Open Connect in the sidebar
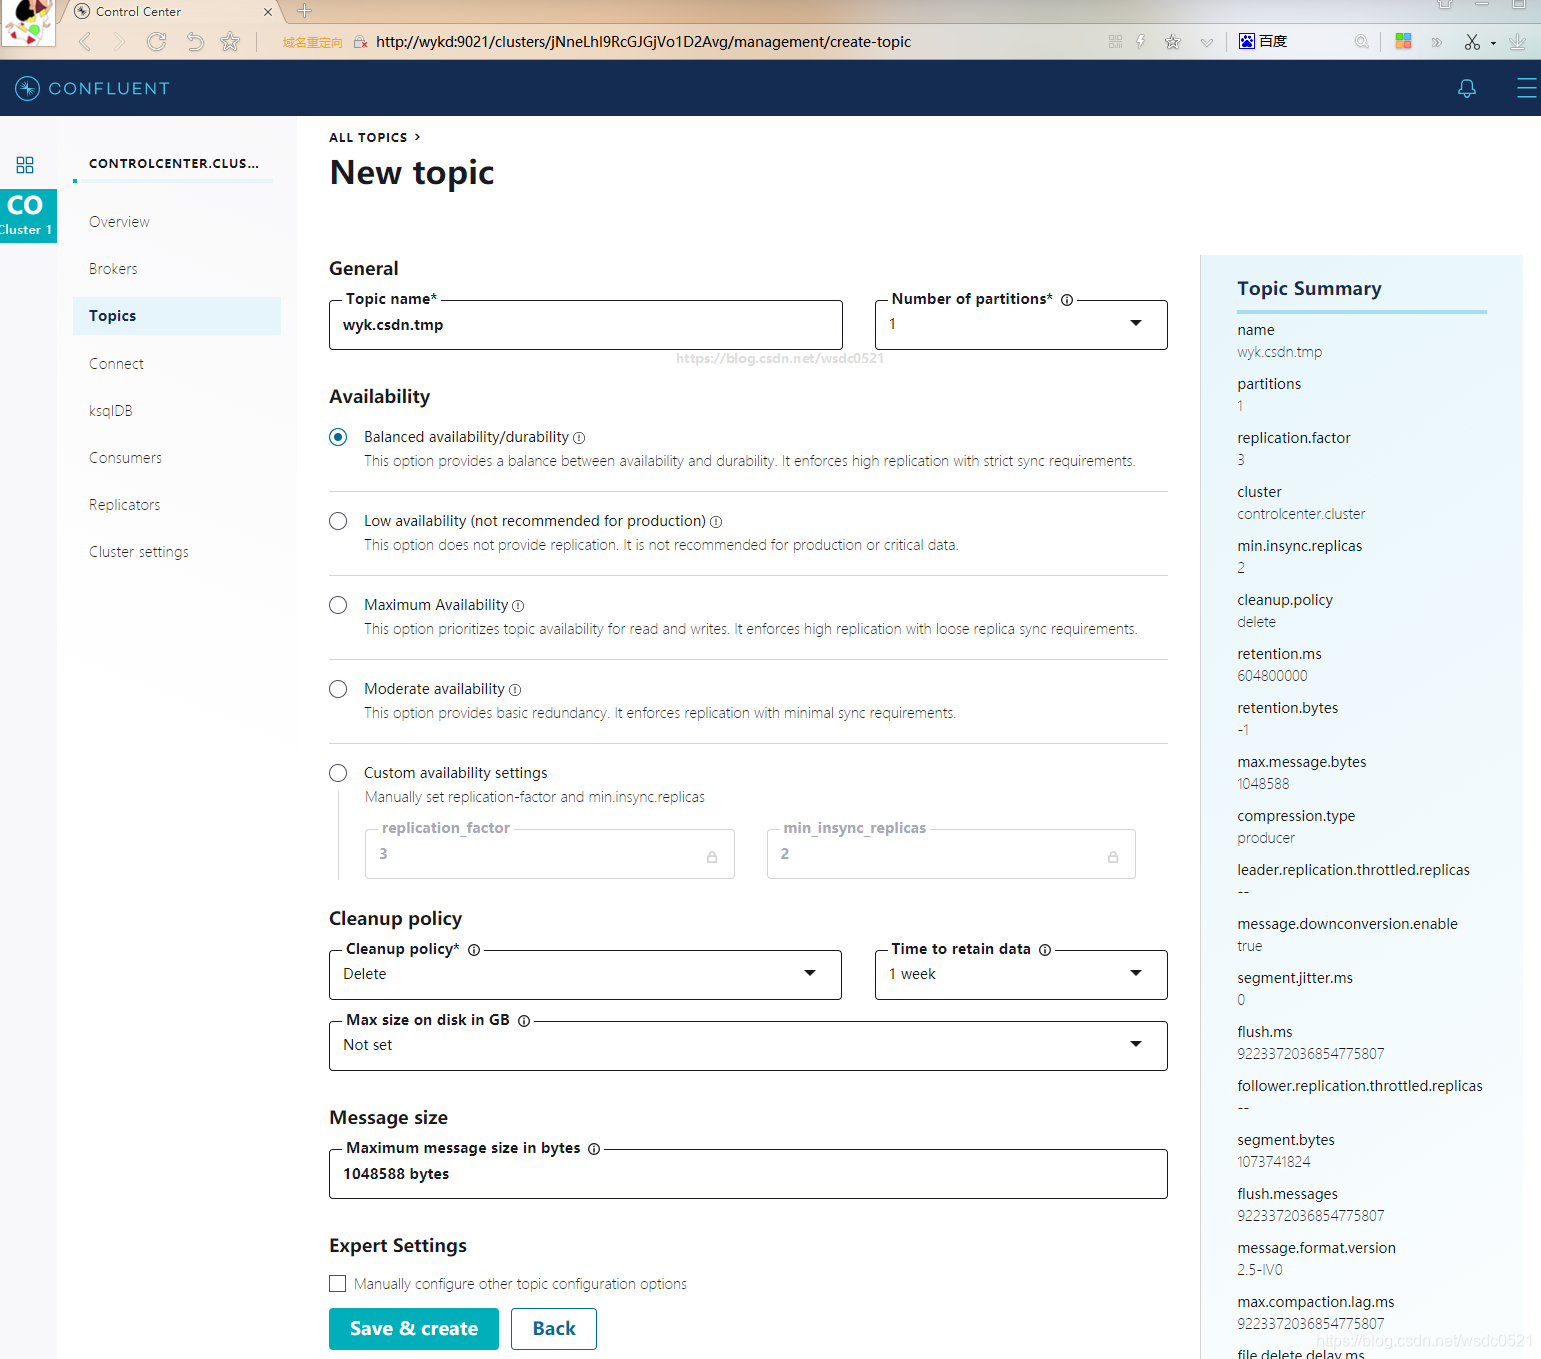 [116, 364]
